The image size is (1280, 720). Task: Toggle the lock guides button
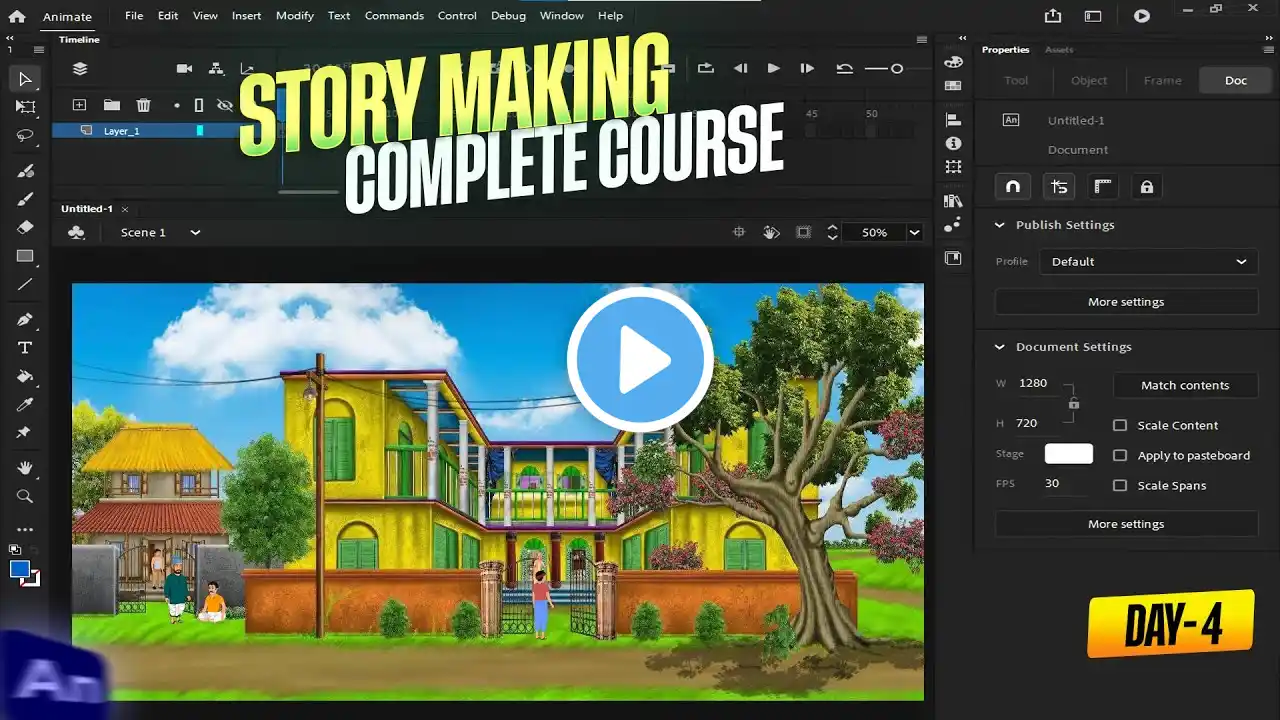pyautogui.click(x=1147, y=187)
